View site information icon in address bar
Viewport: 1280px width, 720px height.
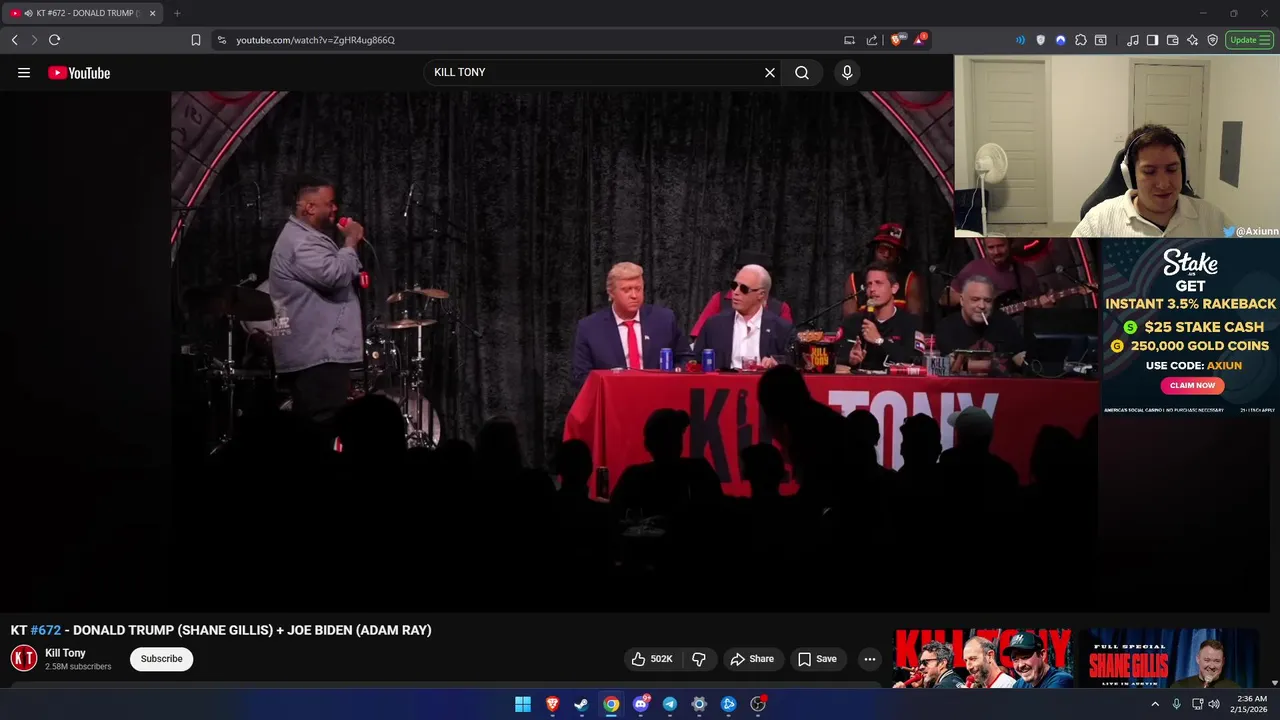point(222,40)
